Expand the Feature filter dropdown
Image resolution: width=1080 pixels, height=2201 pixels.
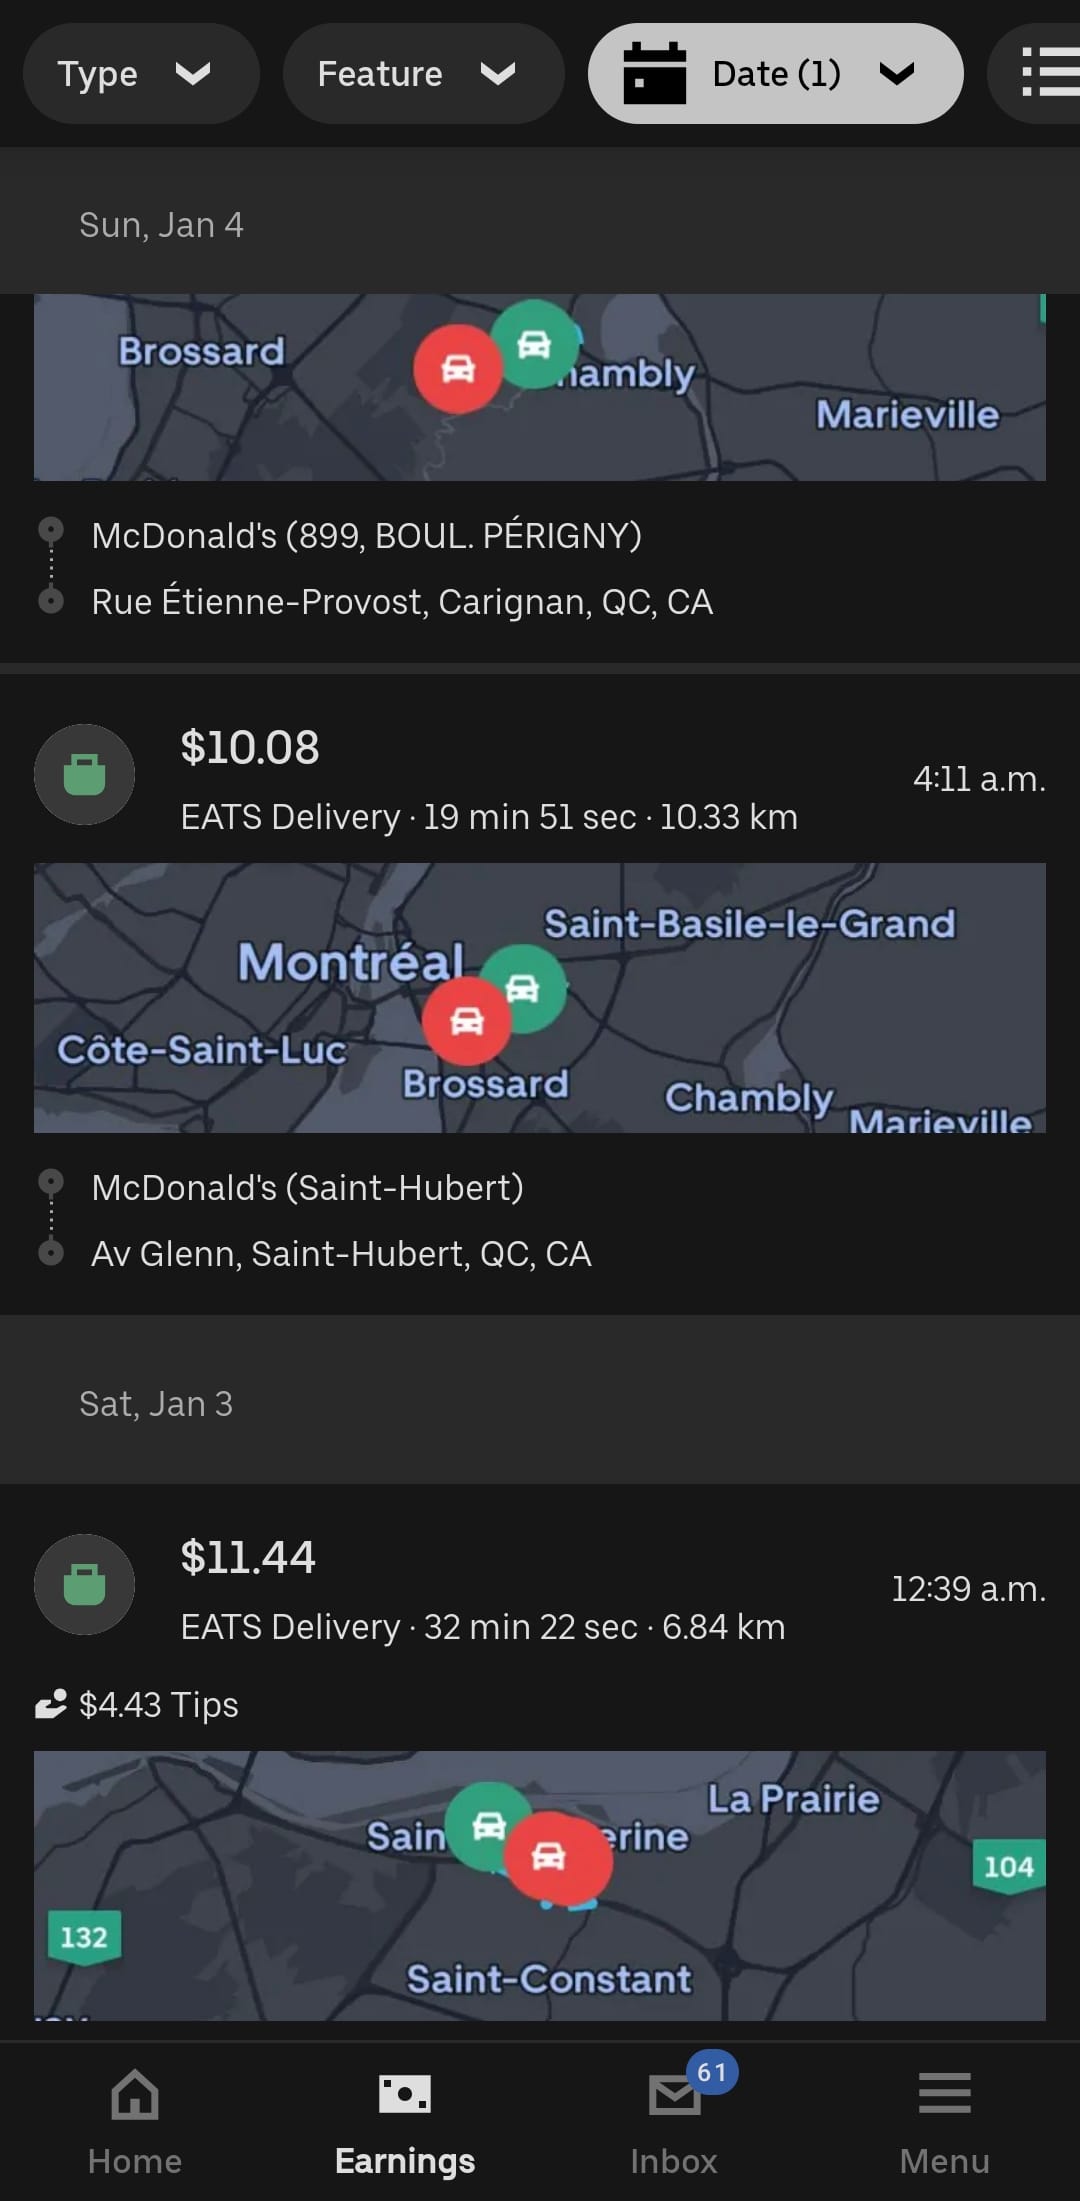click(x=422, y=74)
